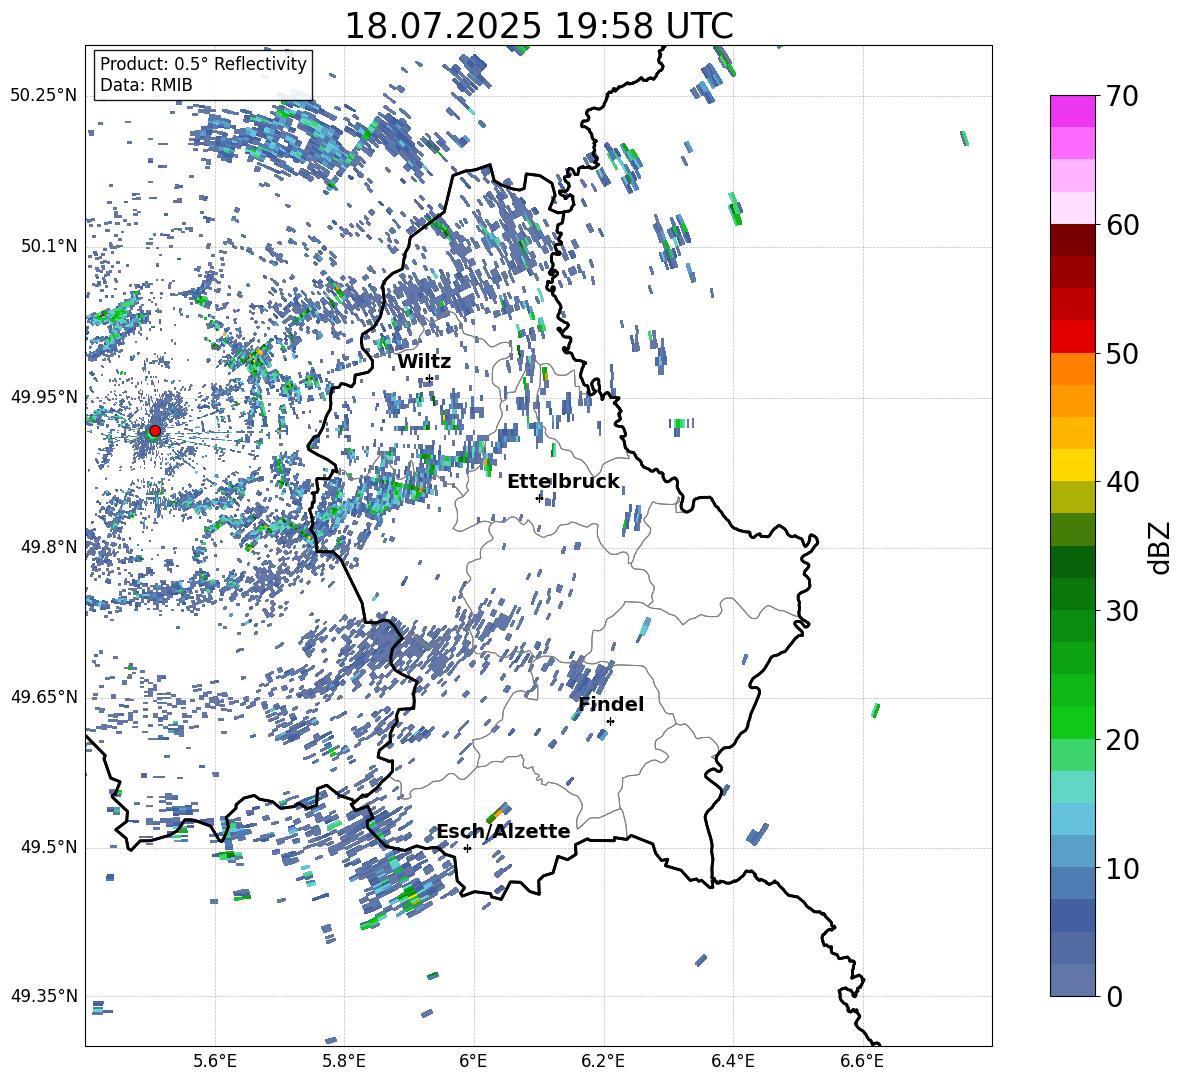Click the colorbar tick label 70
This screenshot has height=1081, width=1184.
pyautogui.click(x=1122, y=96)
